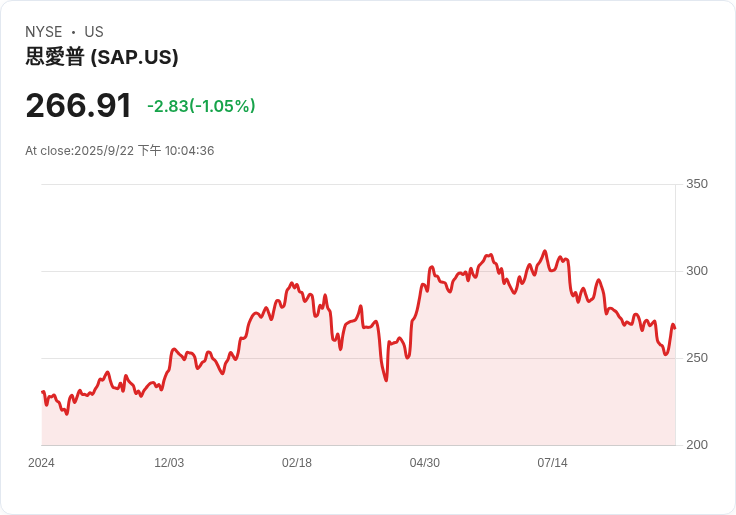Click the US market label
Image resolution: width=736 pixels, height=515 pixels.
[x=94, y=32]
